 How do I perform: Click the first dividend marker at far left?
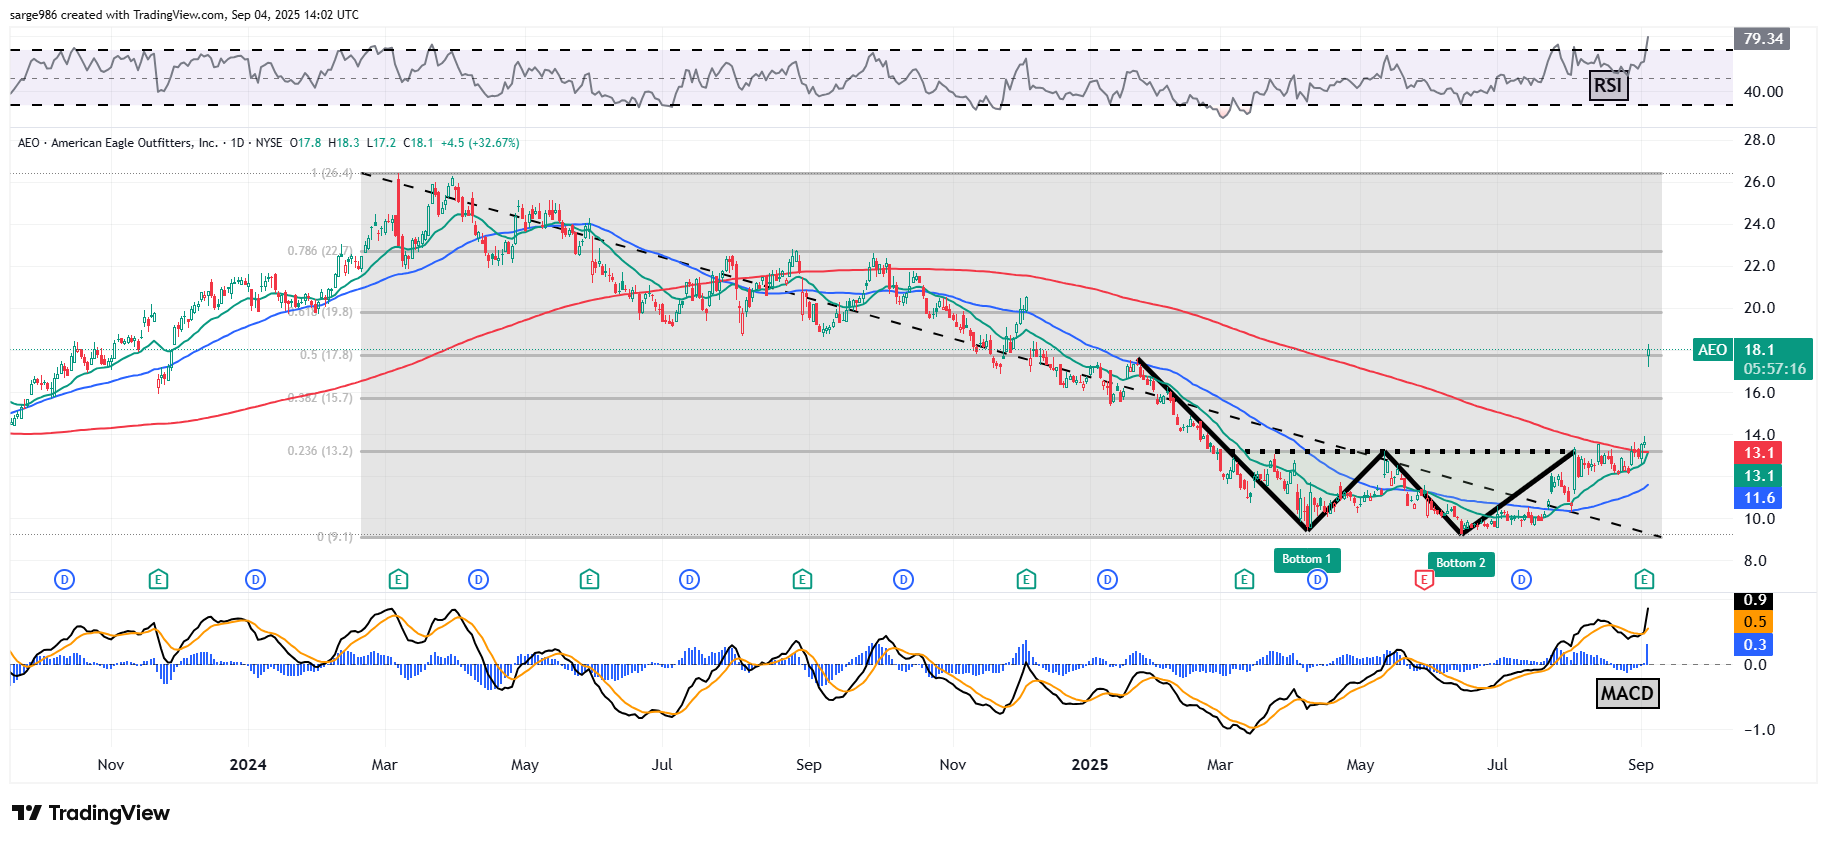coord(64,579)
